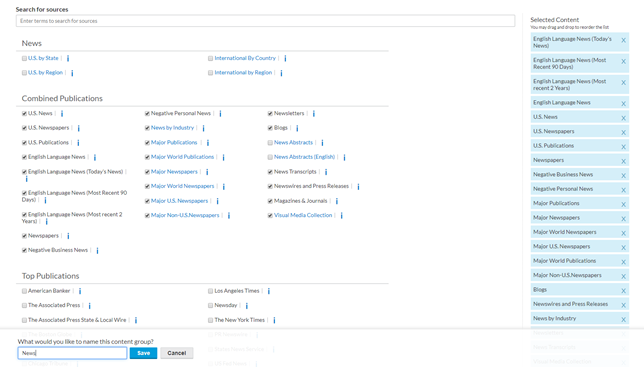
Task: Select Newswires and Press Releases in Selected Content
Action: pos(580,304)
